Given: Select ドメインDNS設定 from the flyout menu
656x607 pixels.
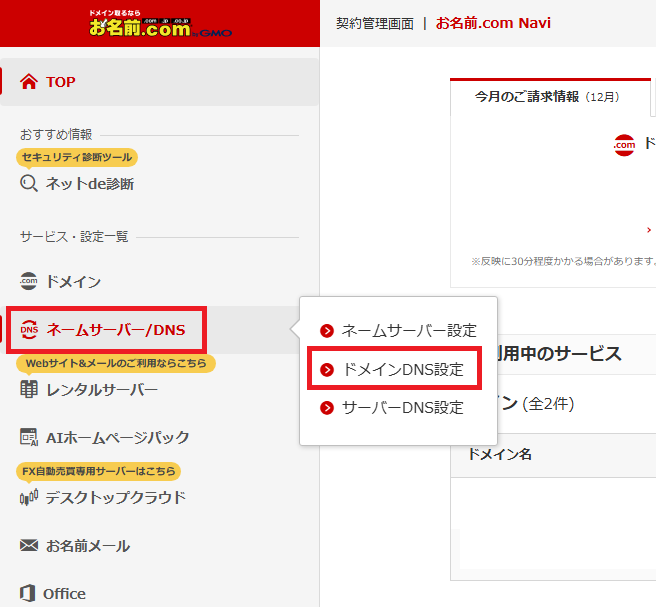Looking at the screenshot, I should coord(402,370).
